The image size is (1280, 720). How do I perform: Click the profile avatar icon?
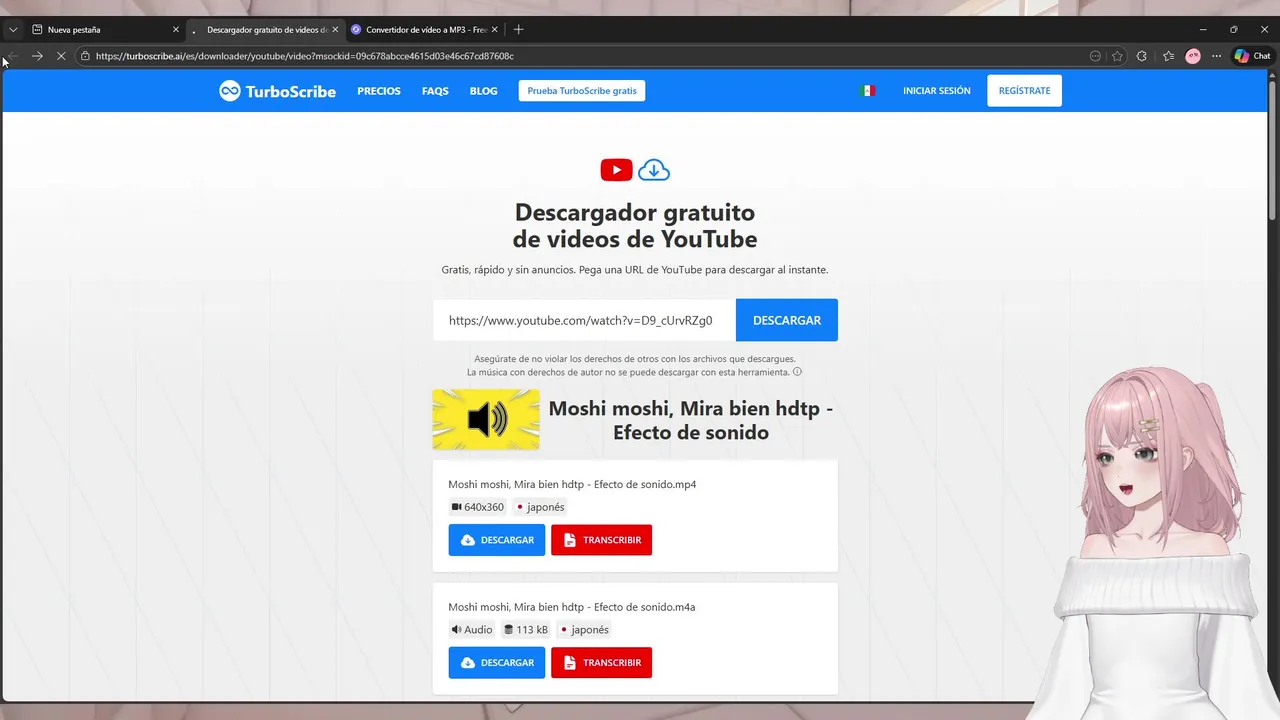pos(1193,56)
